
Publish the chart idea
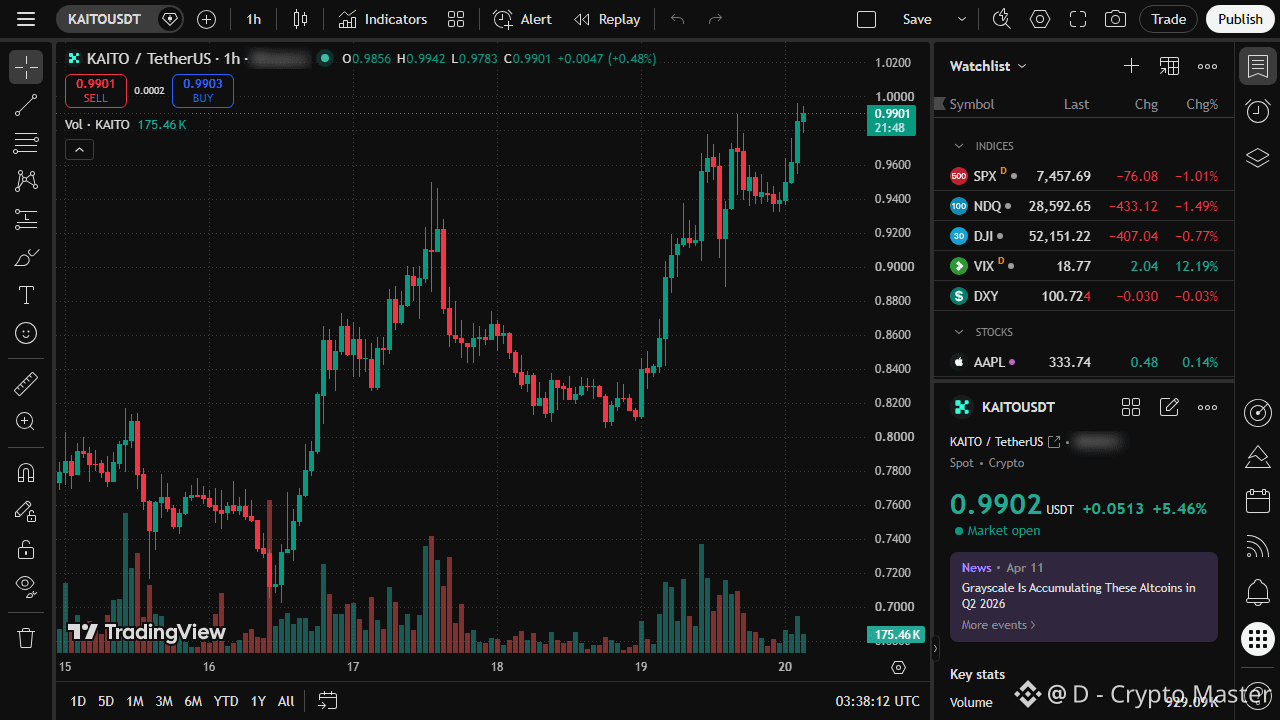click(x=1241, y=19)
